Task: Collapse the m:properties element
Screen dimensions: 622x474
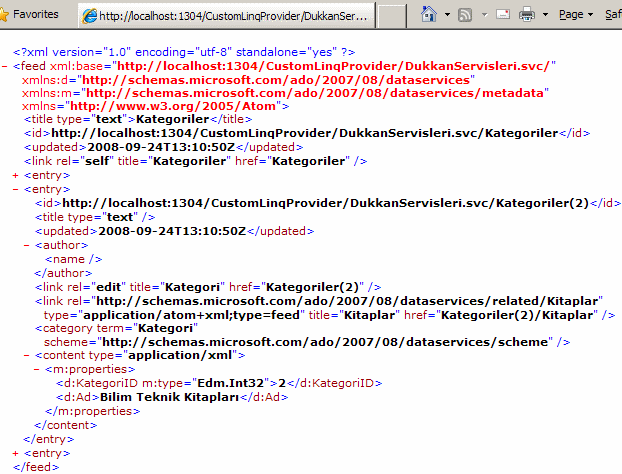Action: [39, 369]
